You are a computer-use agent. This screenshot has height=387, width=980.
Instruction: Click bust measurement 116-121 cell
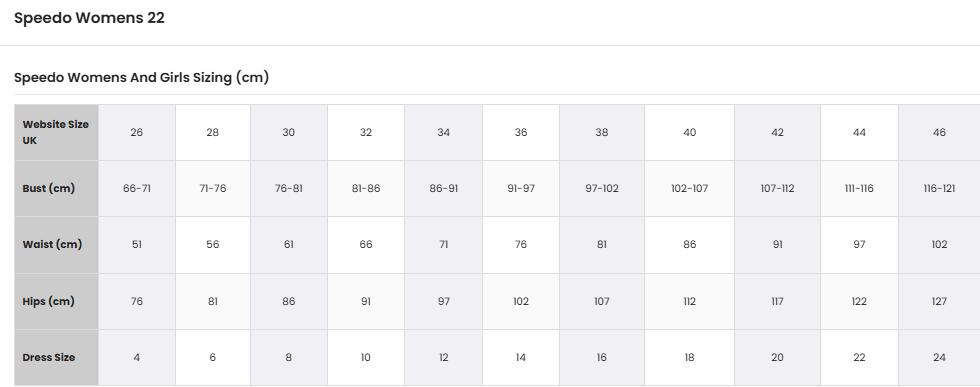coord(939,188)
